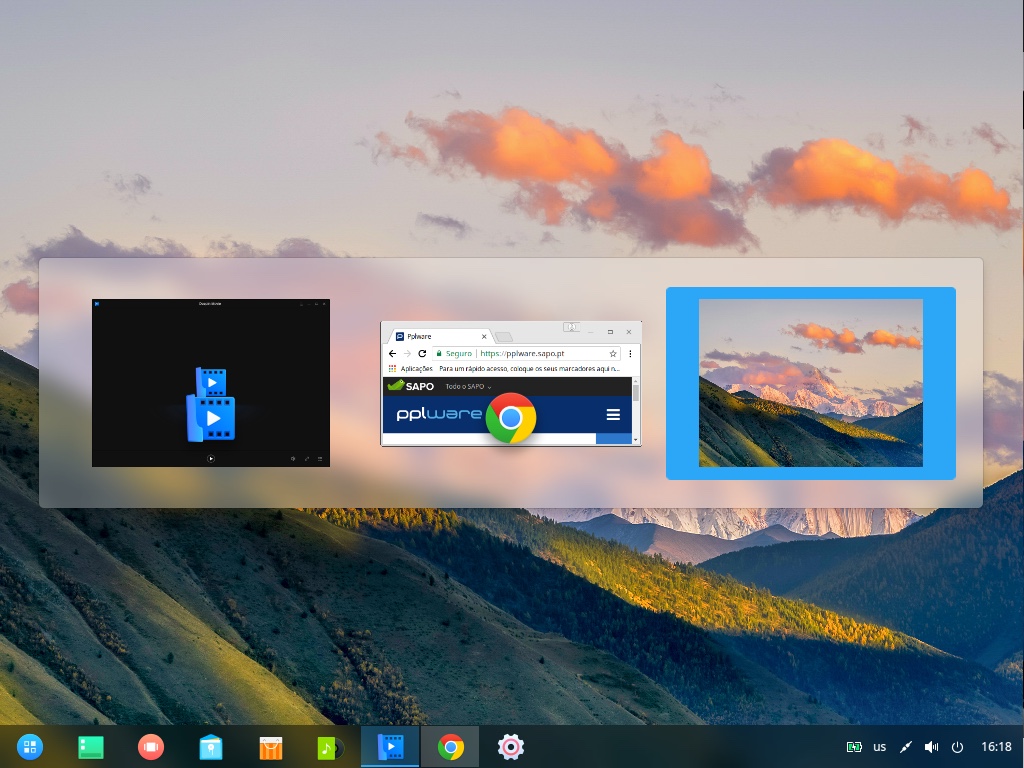
Task: Open Deepin File Manager from the dock
Action: tap(211, 746)
